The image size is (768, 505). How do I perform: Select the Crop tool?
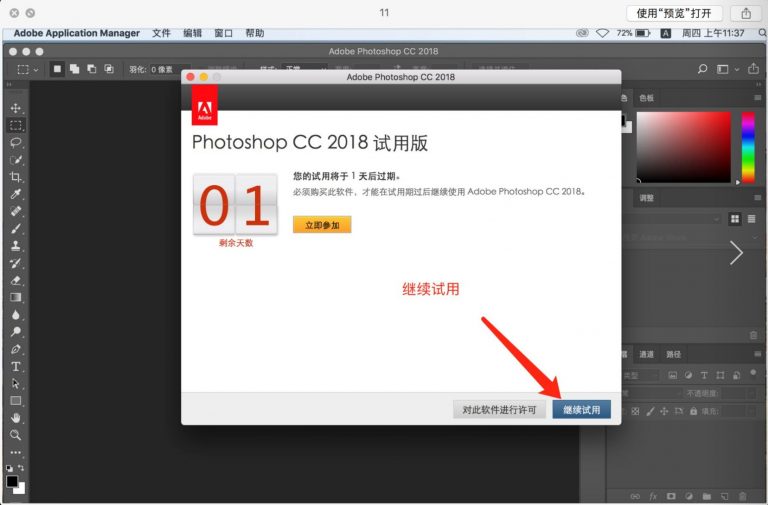(x=16, y=177)
